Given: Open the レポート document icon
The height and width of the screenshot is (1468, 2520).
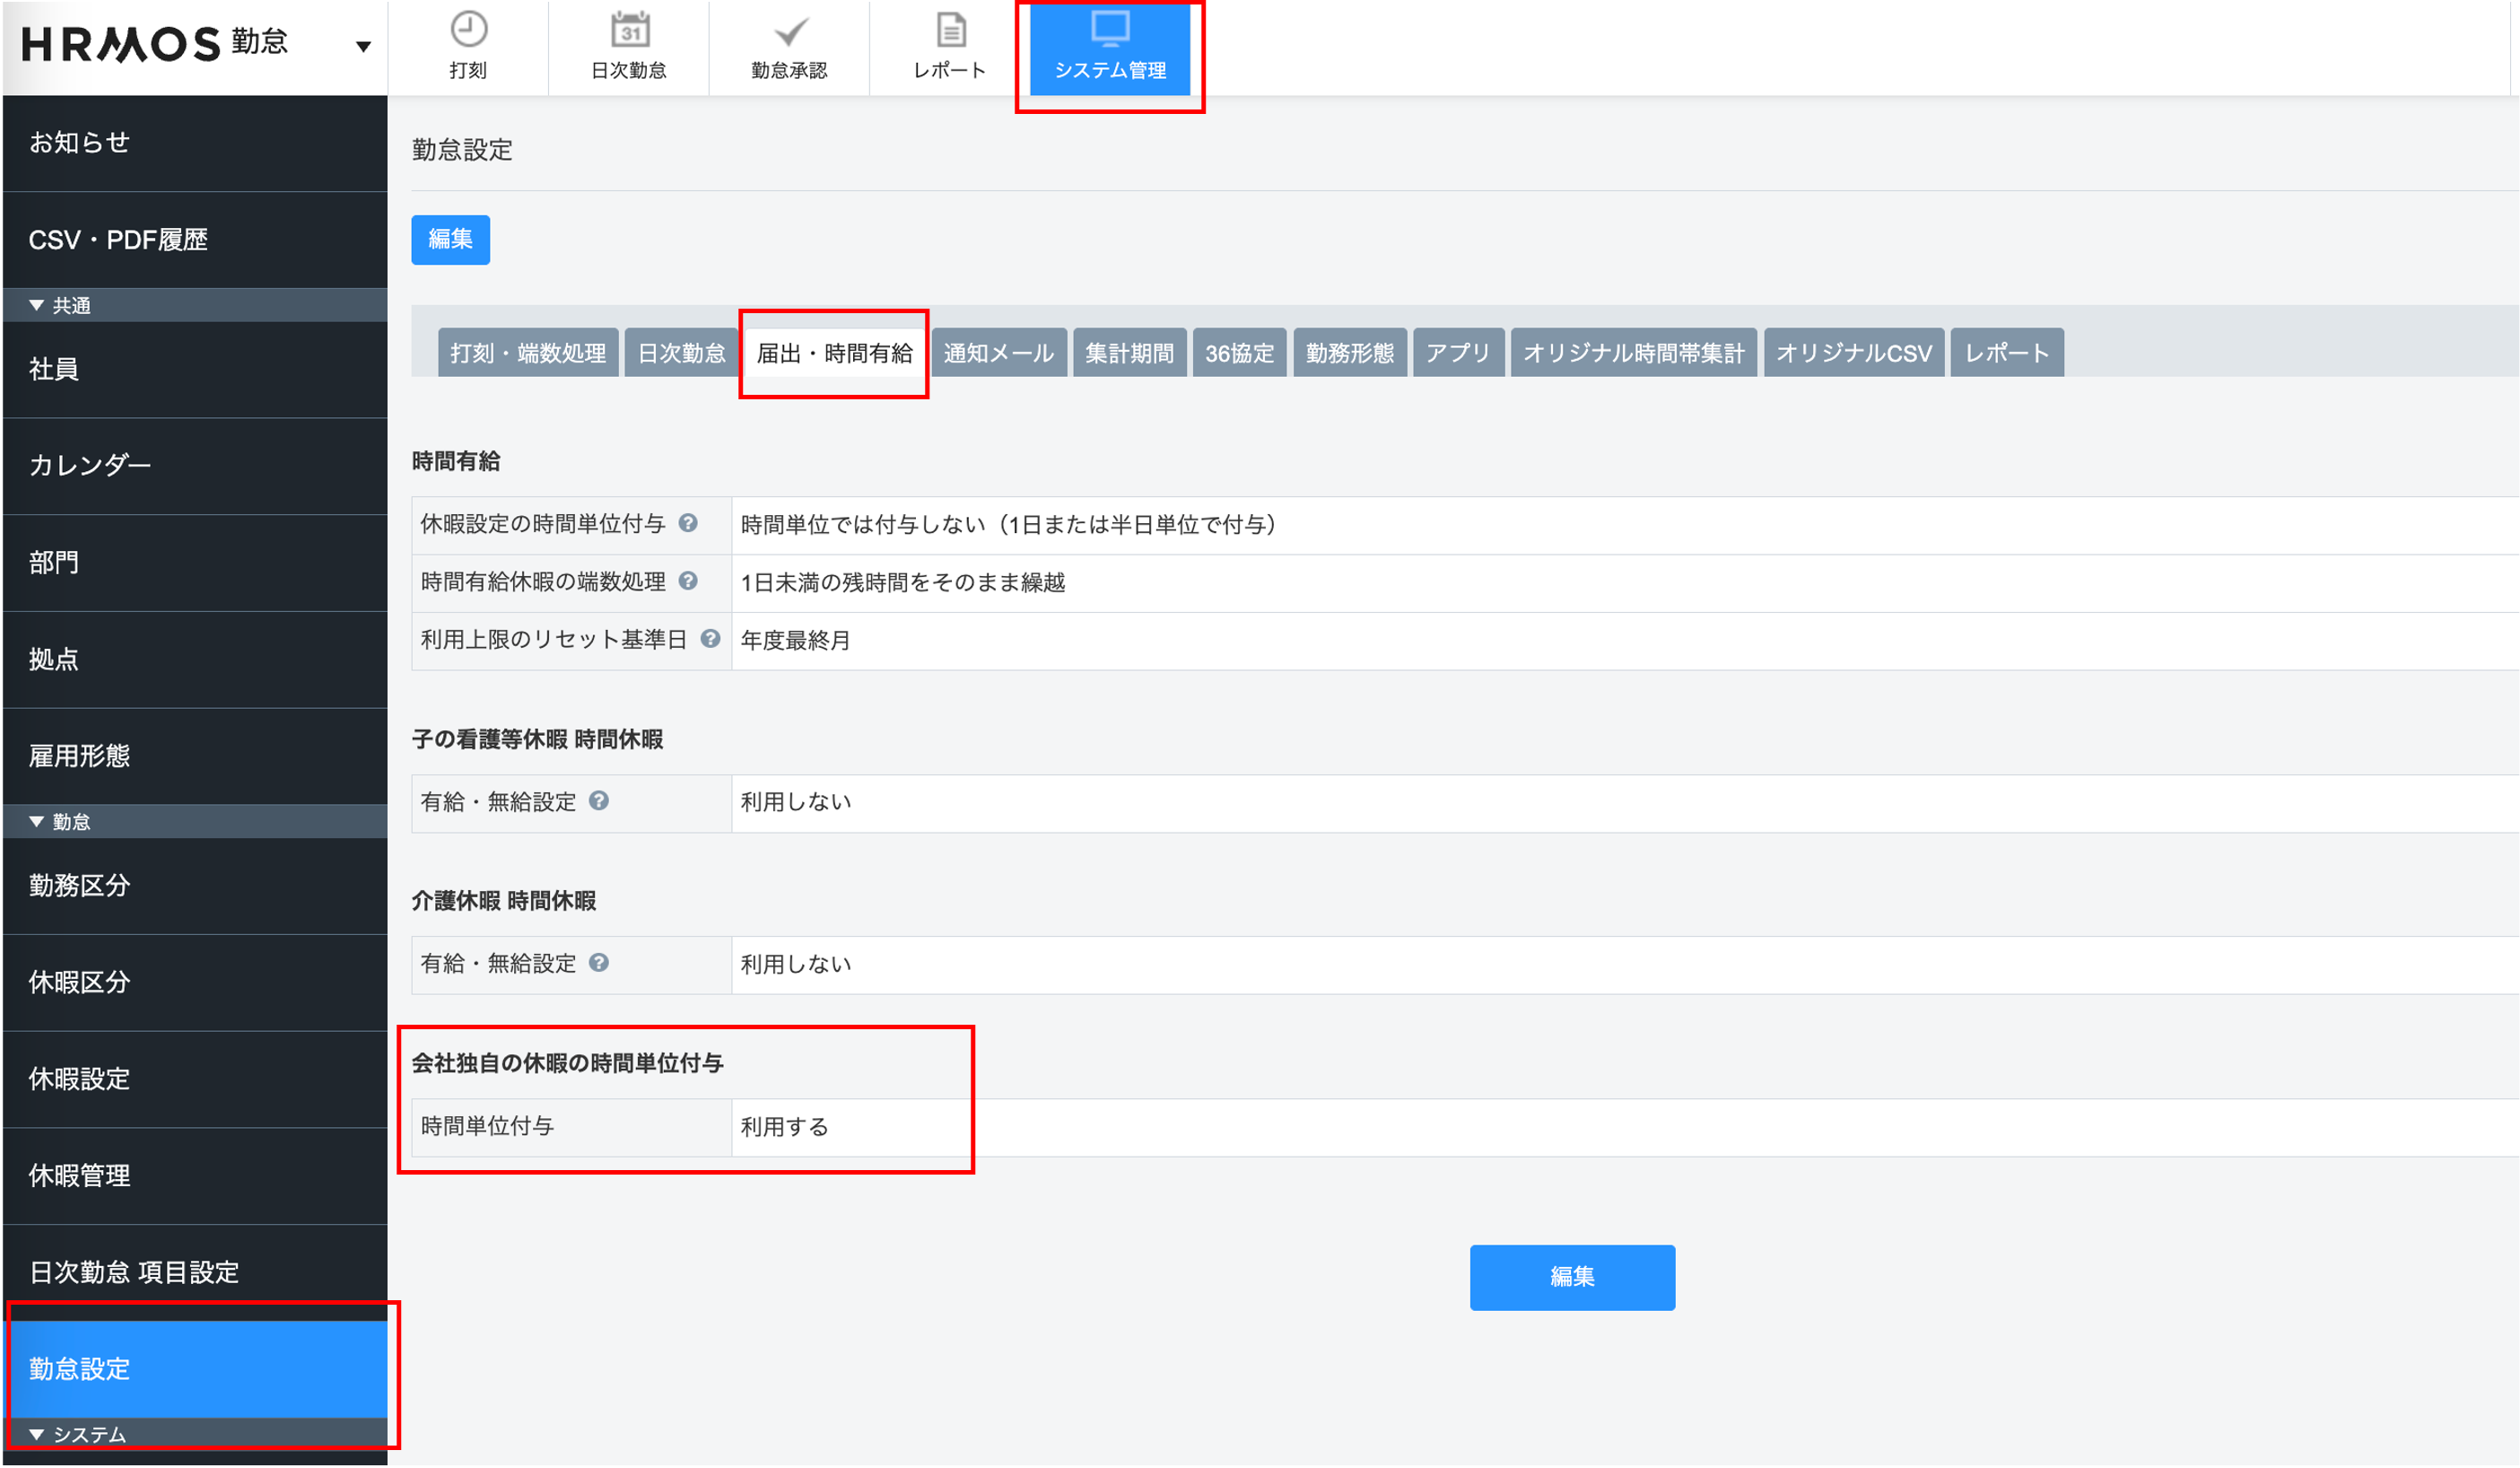Looking at the screenshot, I should pyautogui.click(x=950, y=30).
